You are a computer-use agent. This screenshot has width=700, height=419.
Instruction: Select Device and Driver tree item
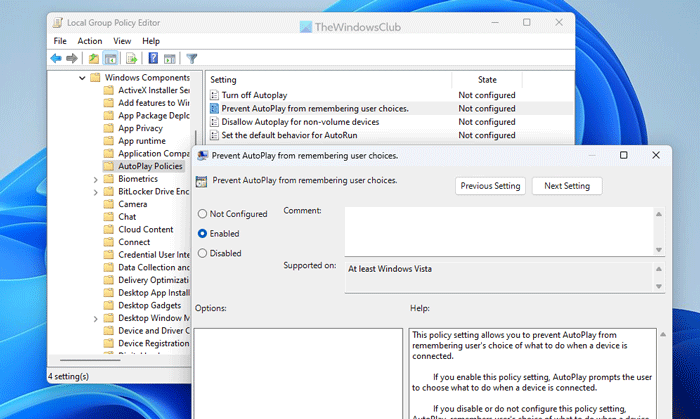click(x=154, y=331)
